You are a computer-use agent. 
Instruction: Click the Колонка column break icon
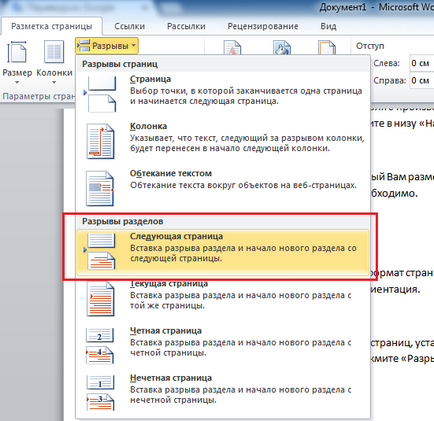click(101, 141)
